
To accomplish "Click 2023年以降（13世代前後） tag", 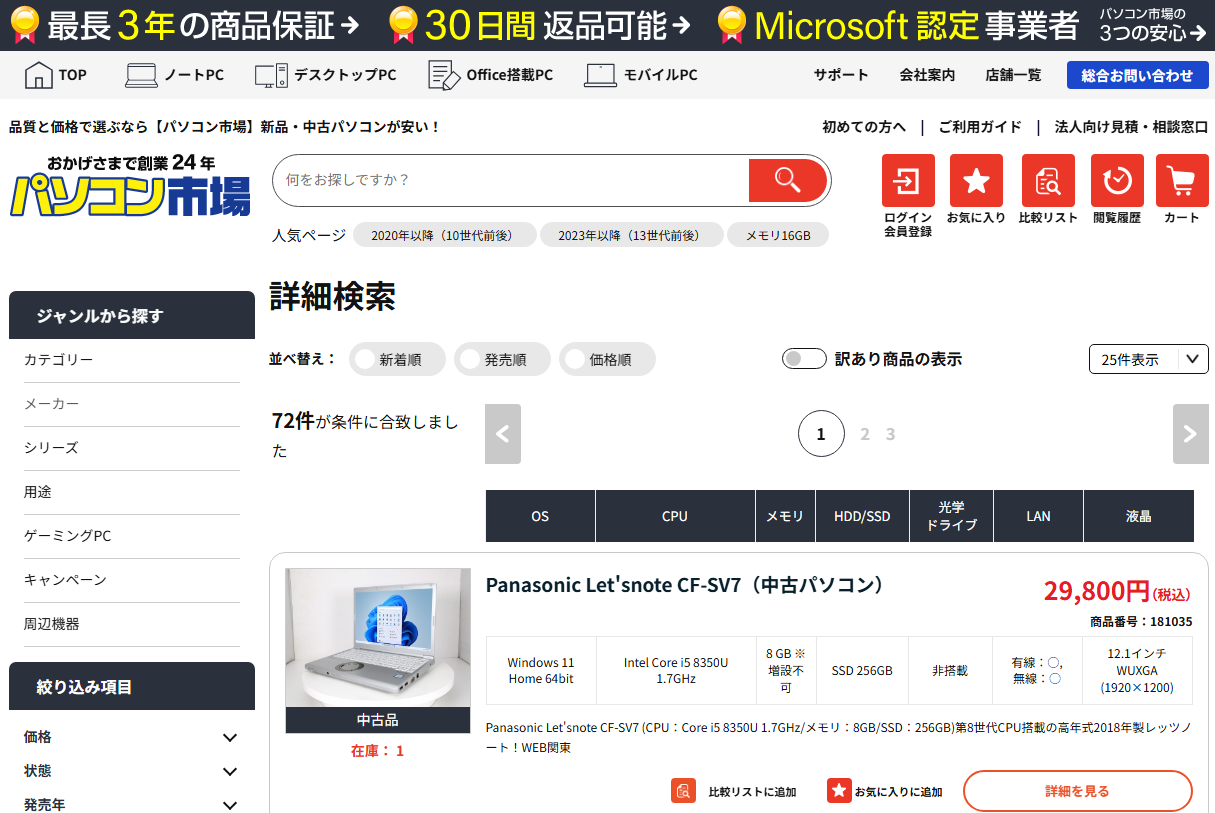I will click(631, 235).
